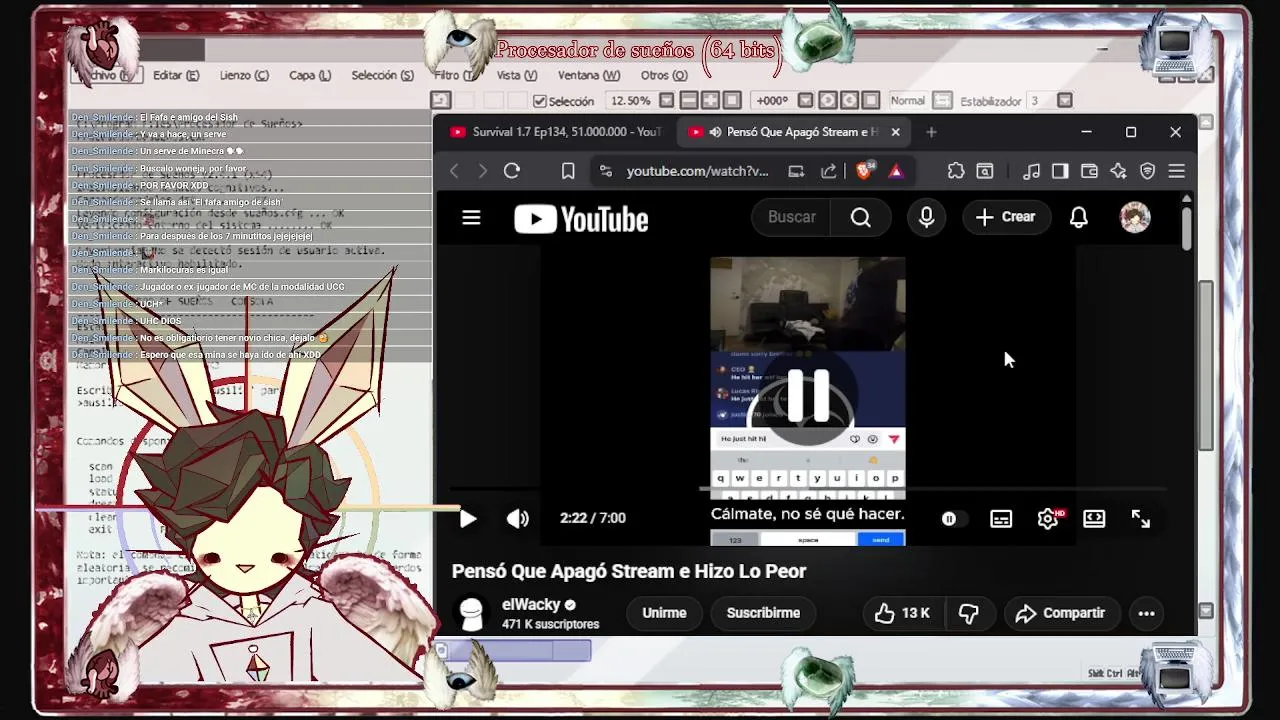1280x720 pixels.
Task: Open rotation angle dropdown +000°
Action: point(806,101)
